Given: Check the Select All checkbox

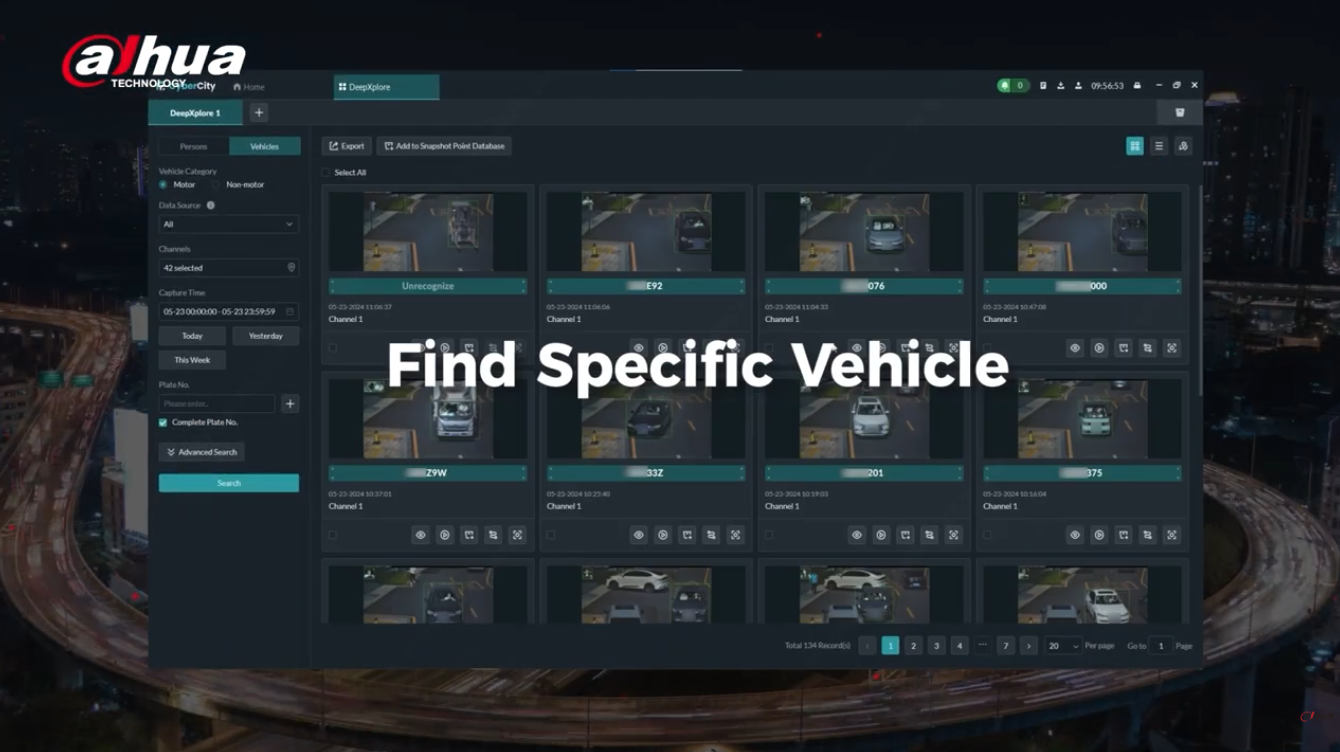Looking at the screenshot, I should tap(327, 173).
